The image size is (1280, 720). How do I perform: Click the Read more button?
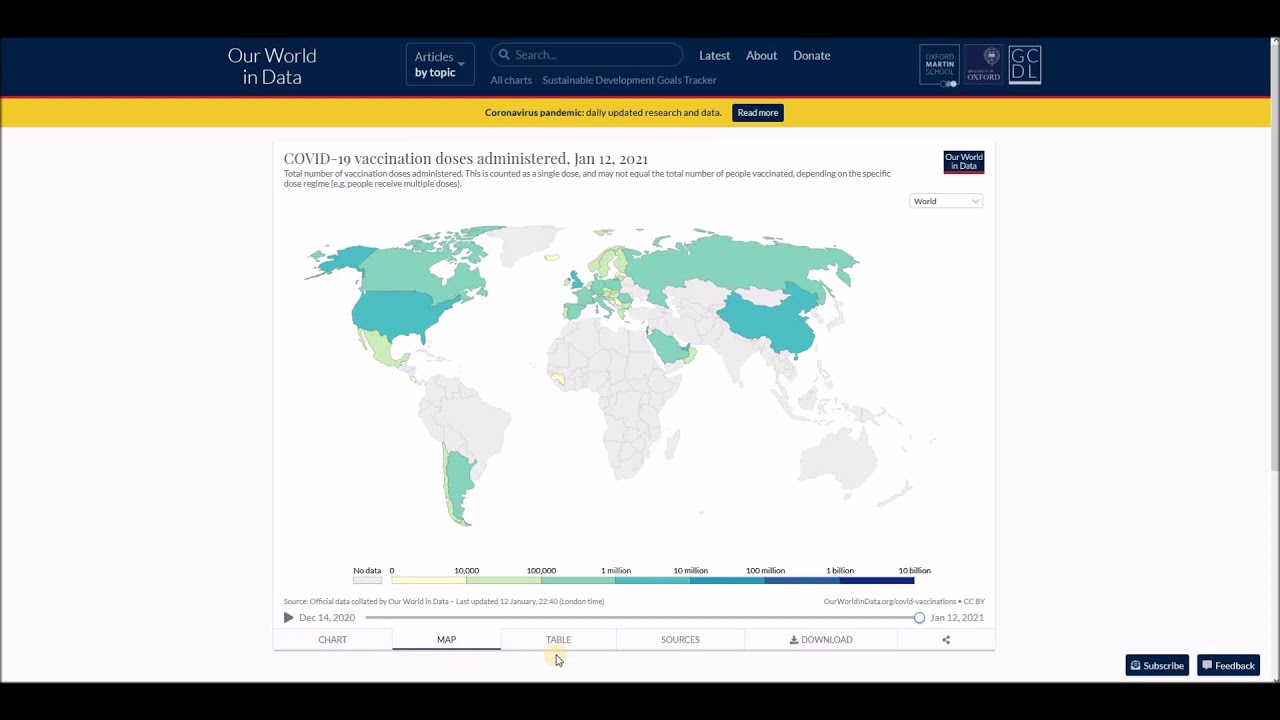click(757, 113)
